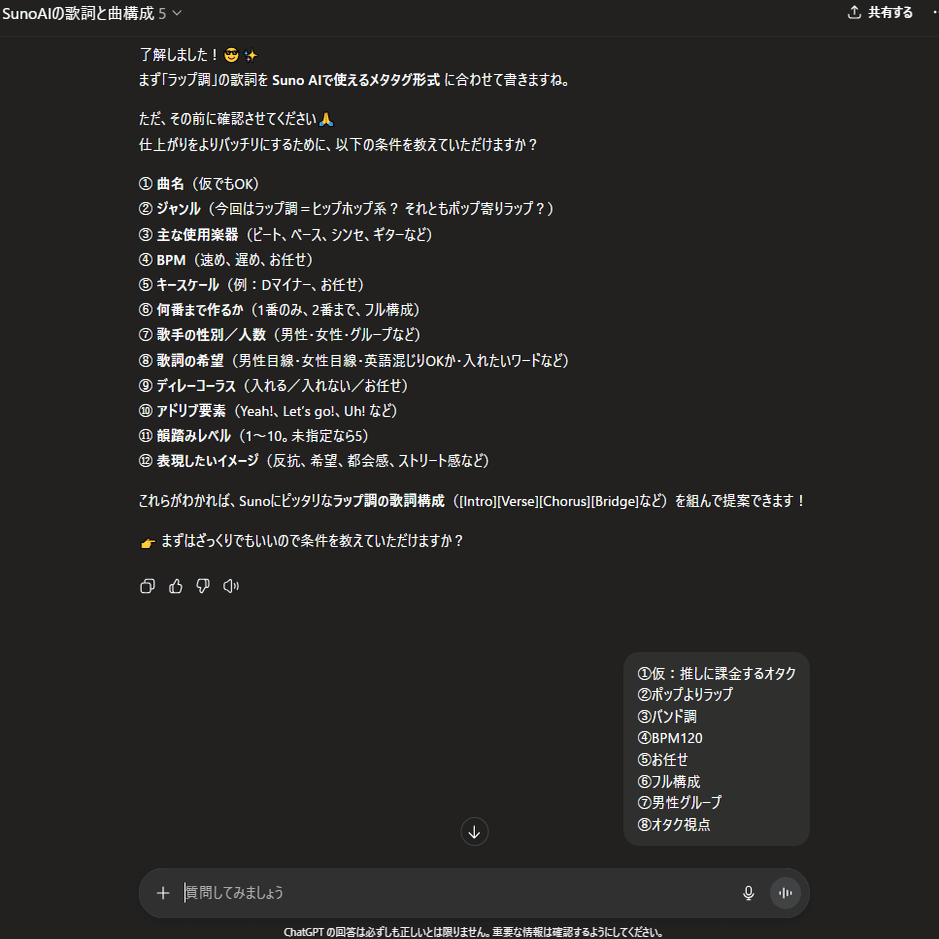This screenshot has height=939, width=939.
Task: Copy the assistant response with copy icon
Action: tap(147, 586)
